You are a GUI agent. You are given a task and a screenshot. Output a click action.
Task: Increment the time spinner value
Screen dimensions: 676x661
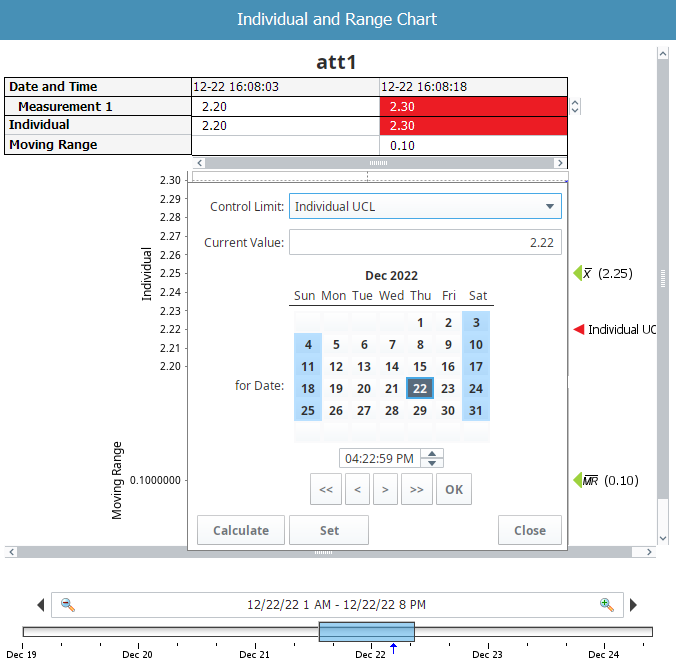tap(432, 454)
